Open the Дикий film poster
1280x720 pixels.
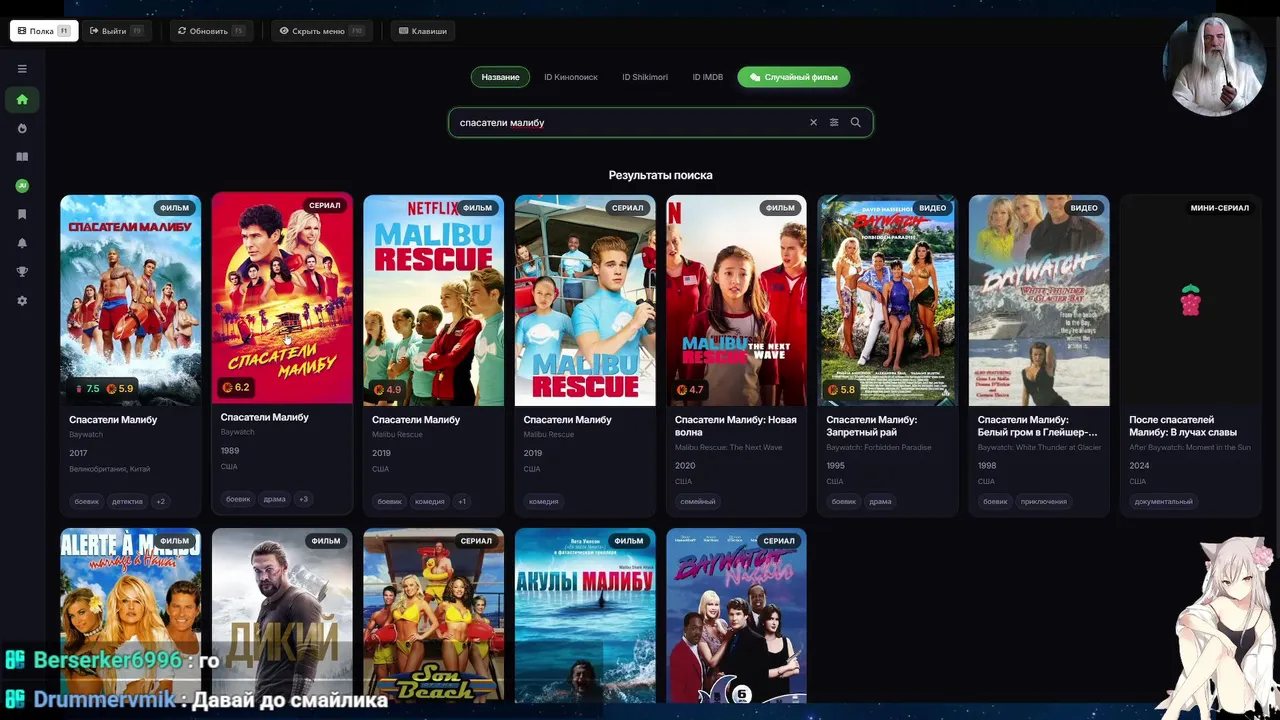(x=282, y=615)
